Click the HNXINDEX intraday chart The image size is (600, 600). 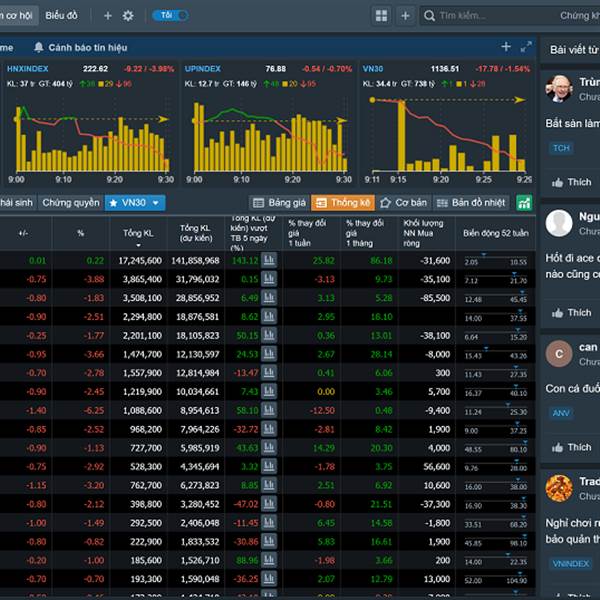(x=91, y=139)
